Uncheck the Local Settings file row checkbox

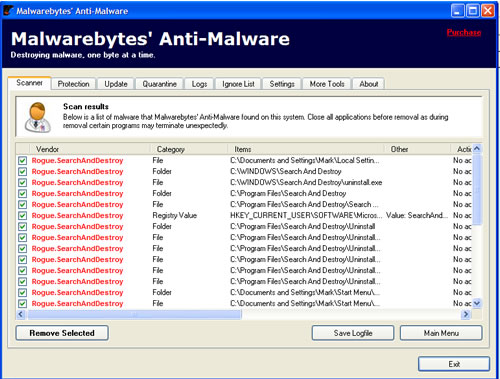(x=22, y=161)
